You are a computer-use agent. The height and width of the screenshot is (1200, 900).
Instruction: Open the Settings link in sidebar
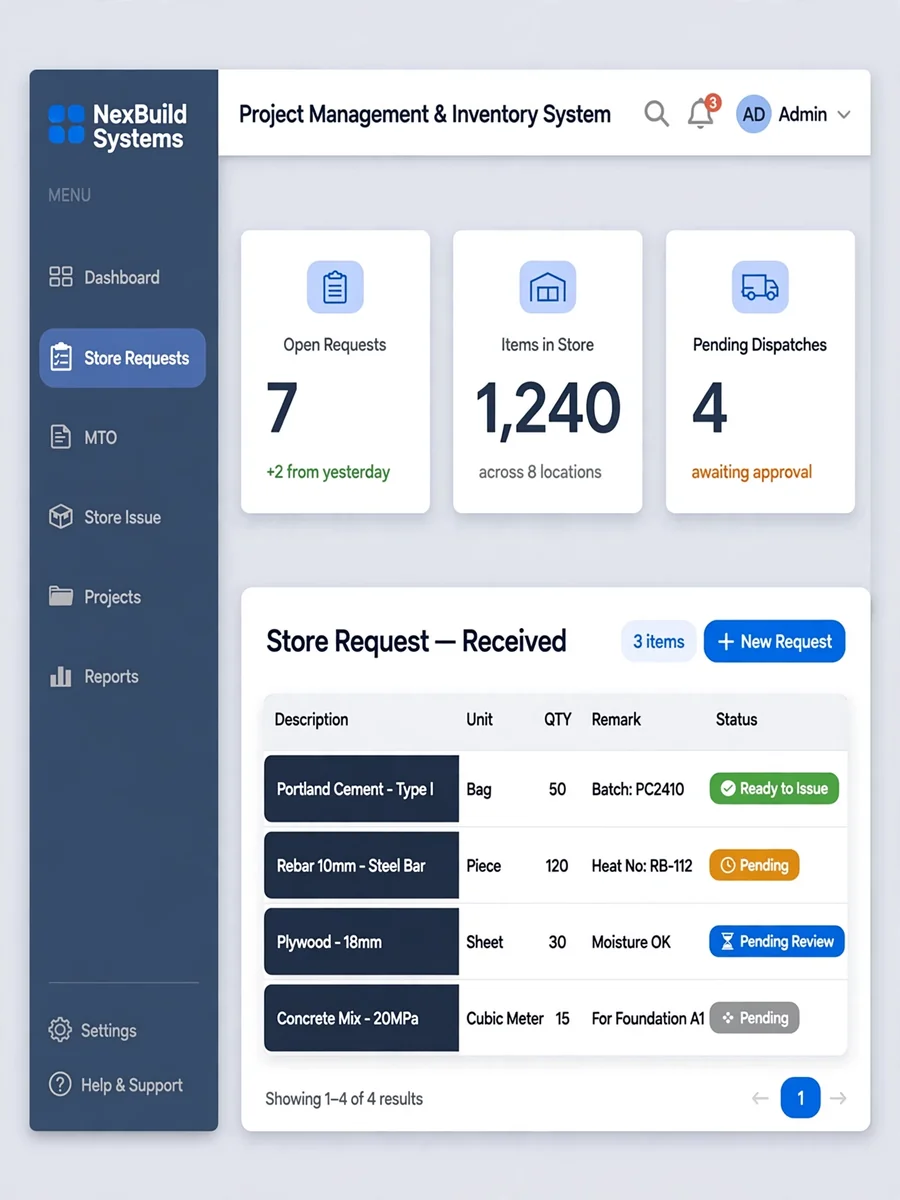(x=93, y=1030)
